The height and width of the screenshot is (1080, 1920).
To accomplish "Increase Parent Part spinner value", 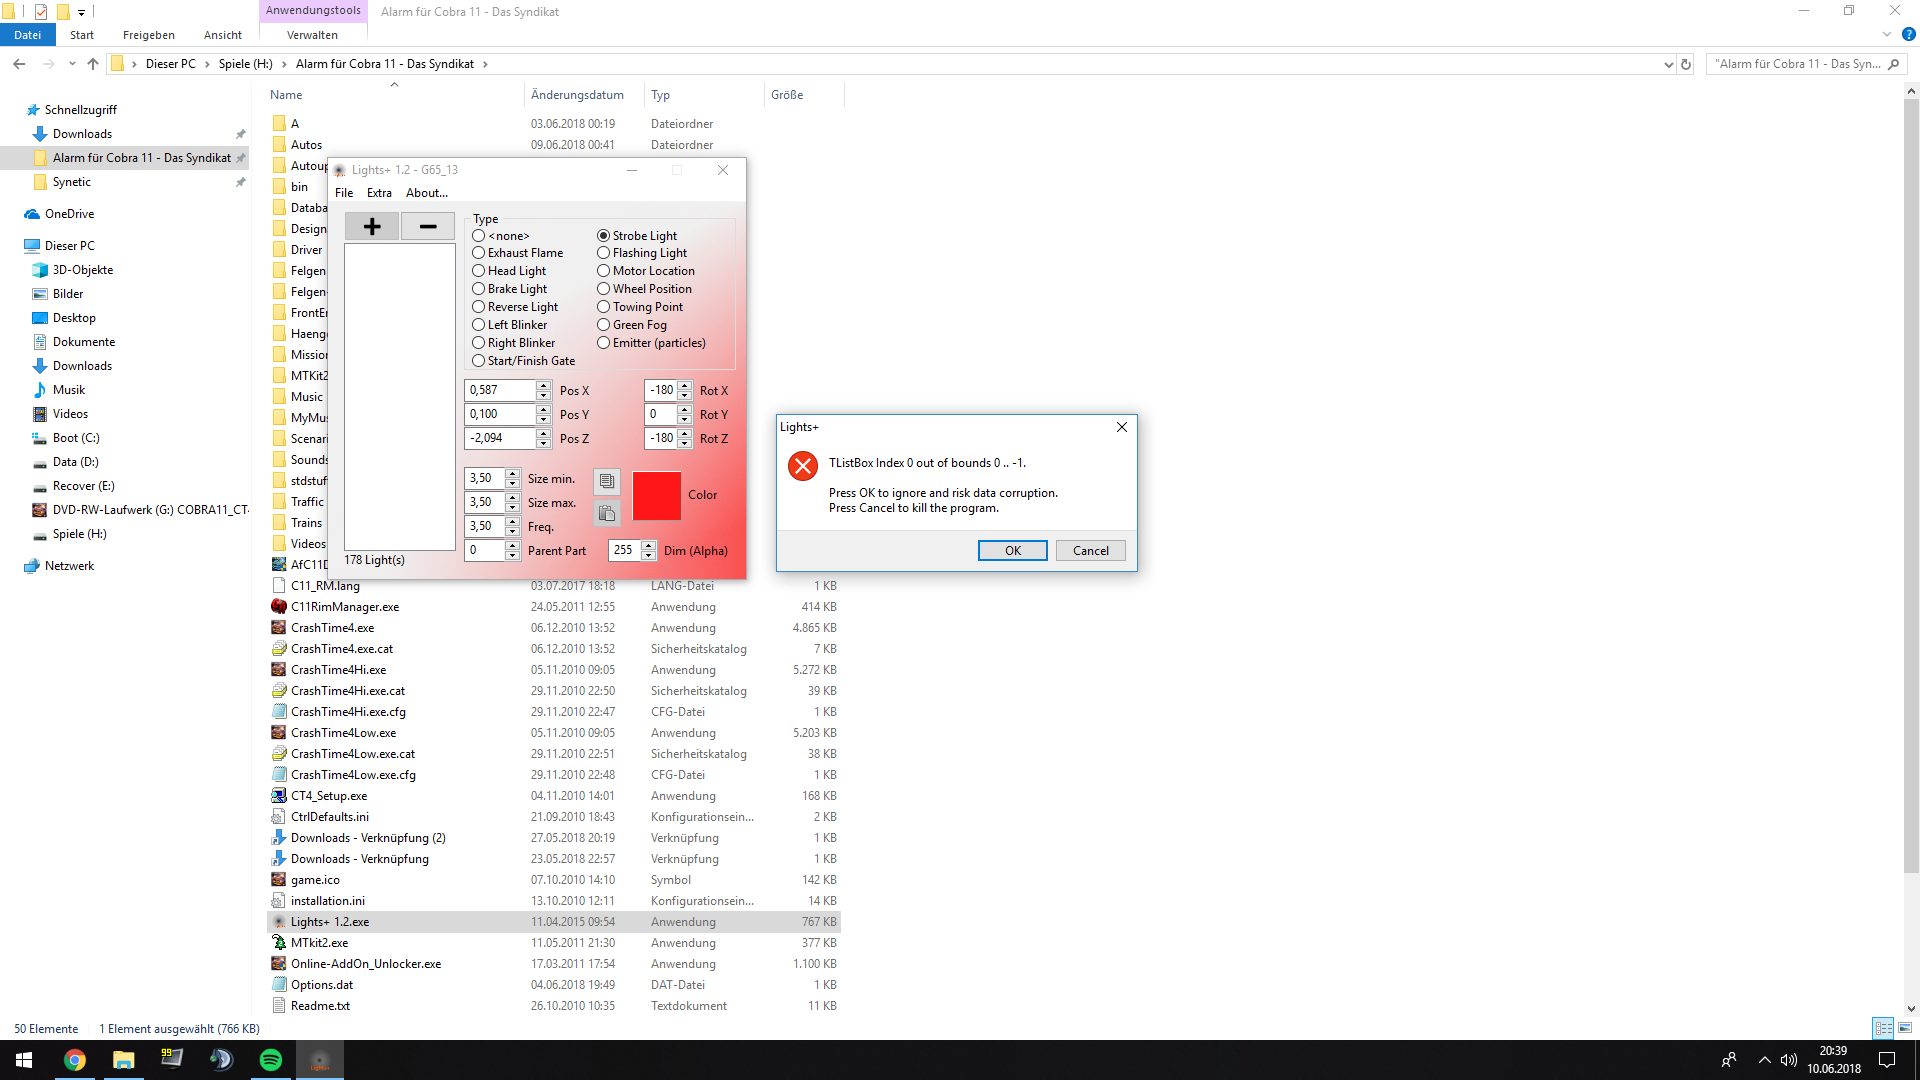I will 512,545.
